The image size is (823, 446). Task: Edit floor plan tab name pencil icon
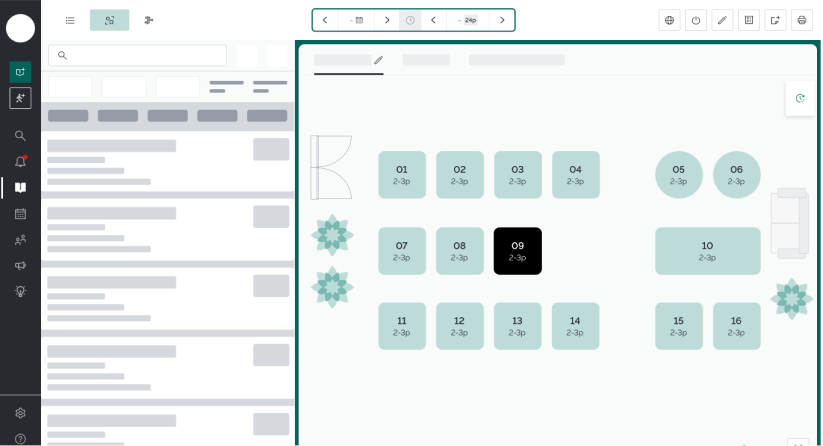(x=378, y=60)
